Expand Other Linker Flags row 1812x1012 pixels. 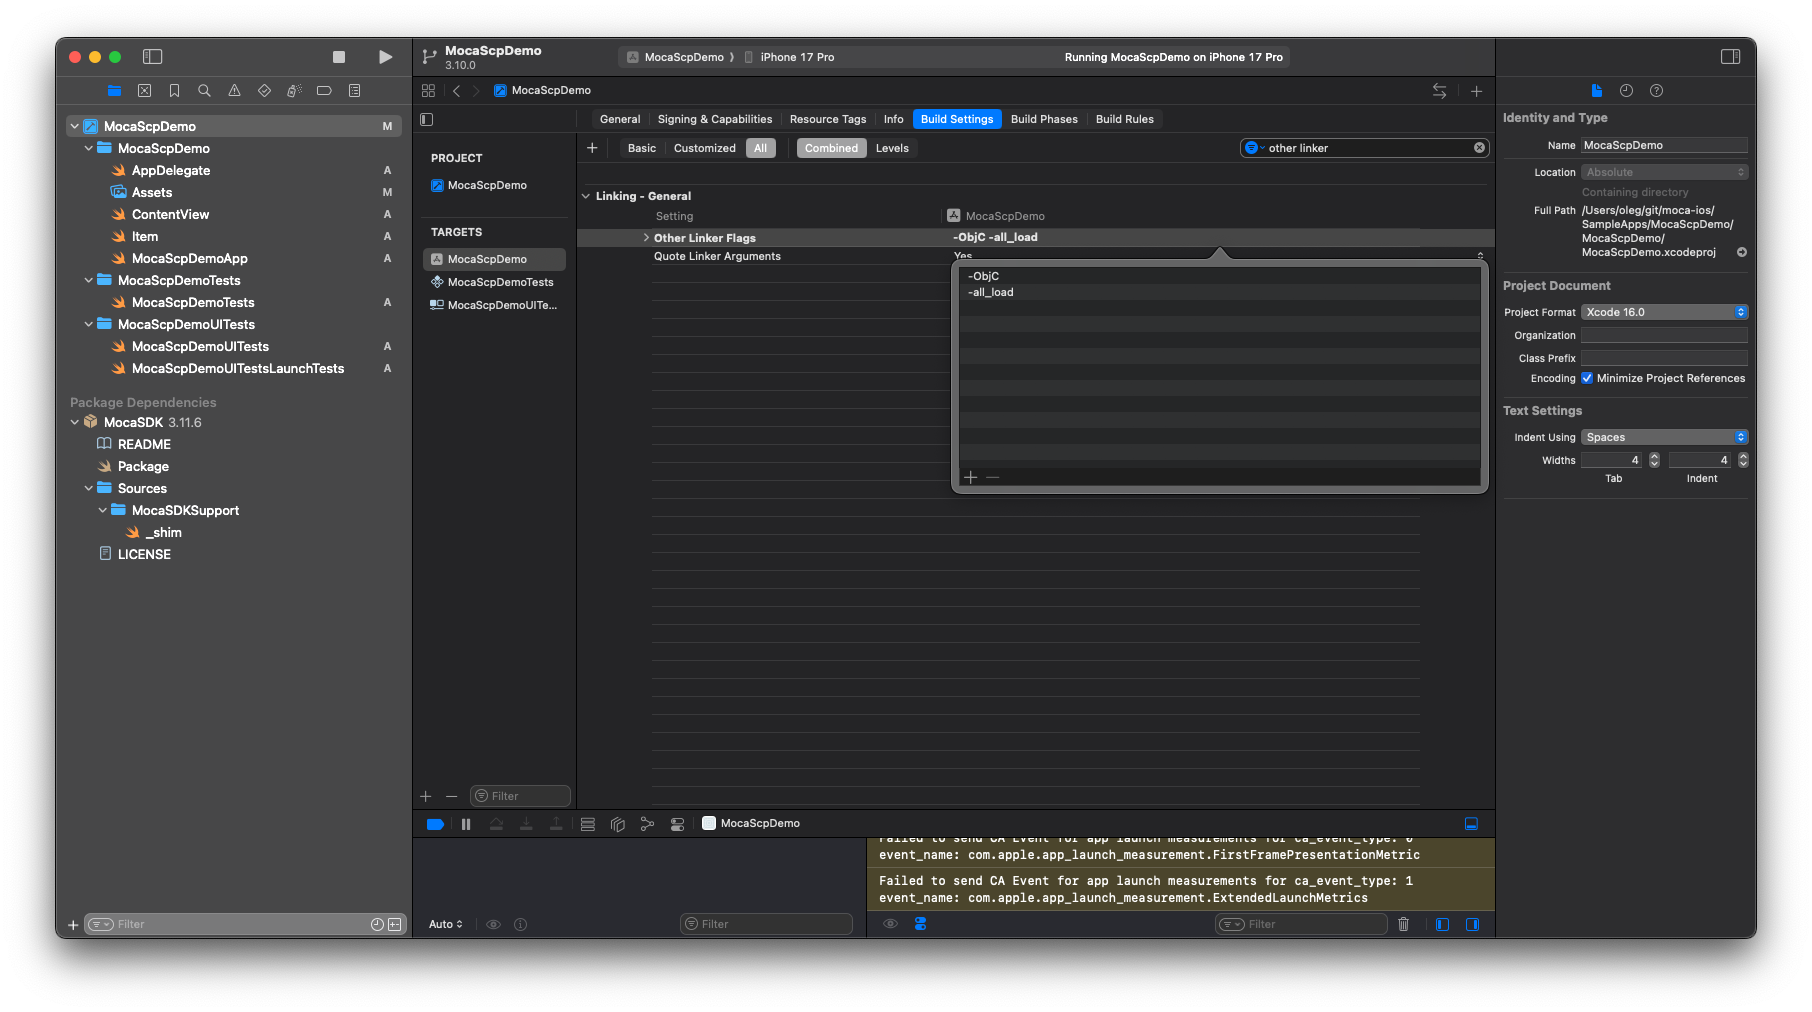(646, 238)
